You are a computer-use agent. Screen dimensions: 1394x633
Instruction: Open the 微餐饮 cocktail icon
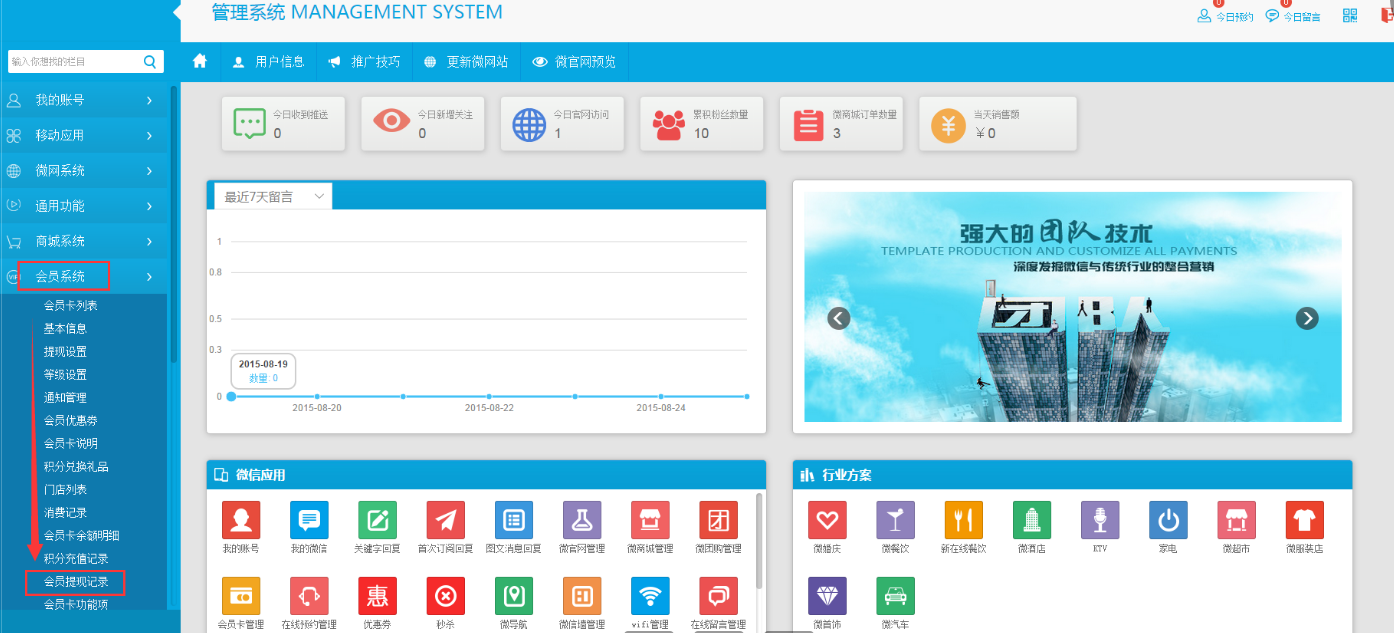click(895, 520)
